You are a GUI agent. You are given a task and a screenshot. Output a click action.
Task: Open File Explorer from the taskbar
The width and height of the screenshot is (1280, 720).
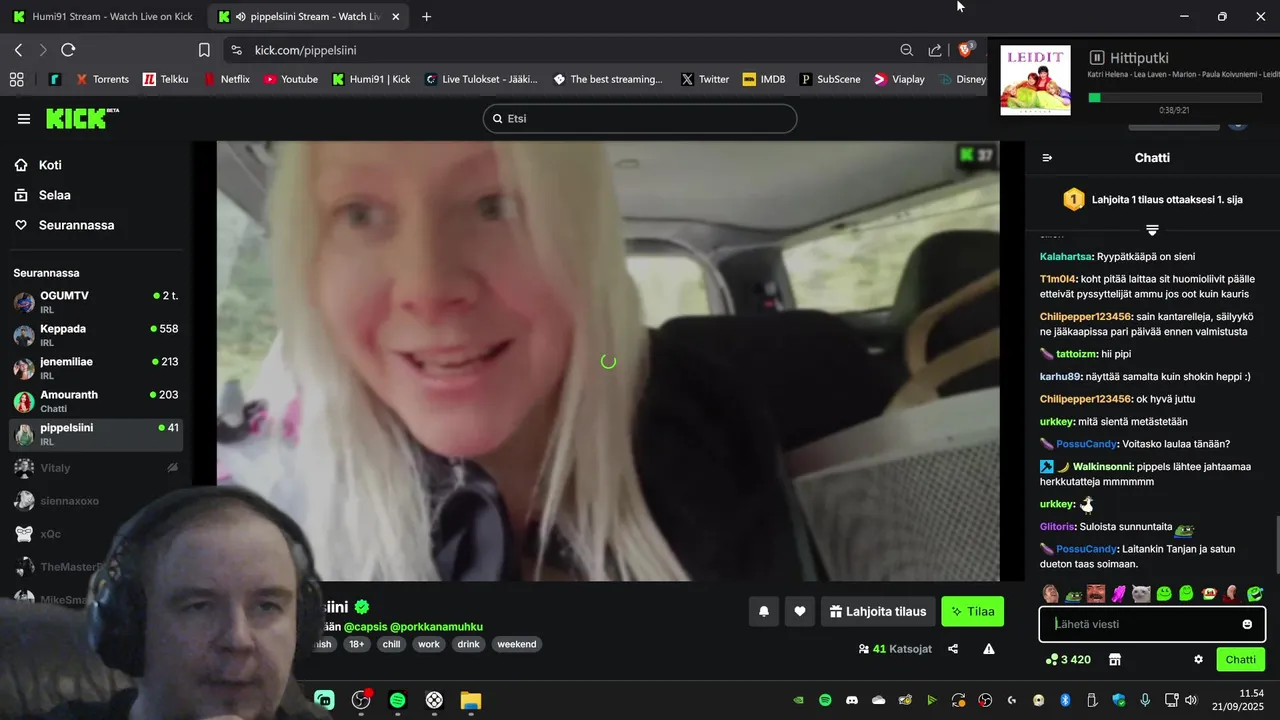470,701
